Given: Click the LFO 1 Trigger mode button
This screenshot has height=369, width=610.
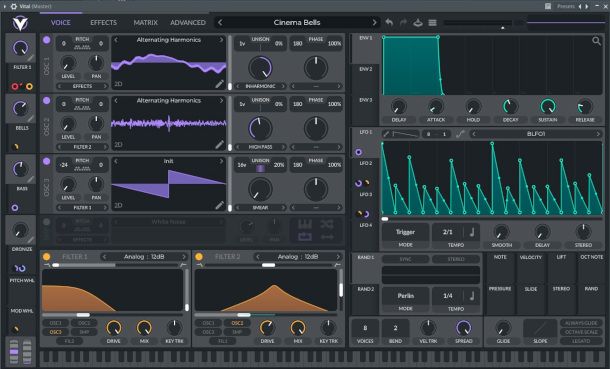Looking at the screenshot, I should (405, 232).
